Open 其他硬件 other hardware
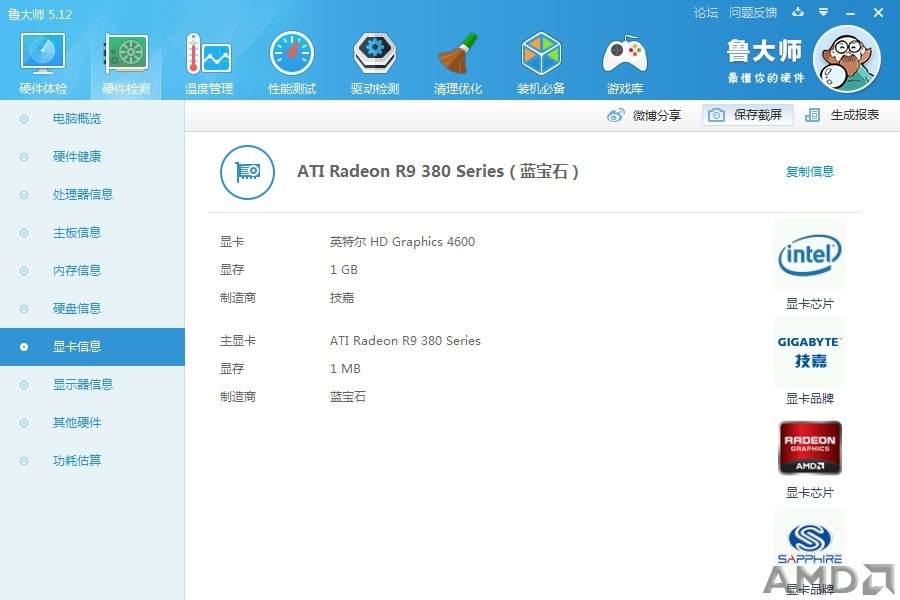This screenshot has width=900, height=600. point(77,423)
